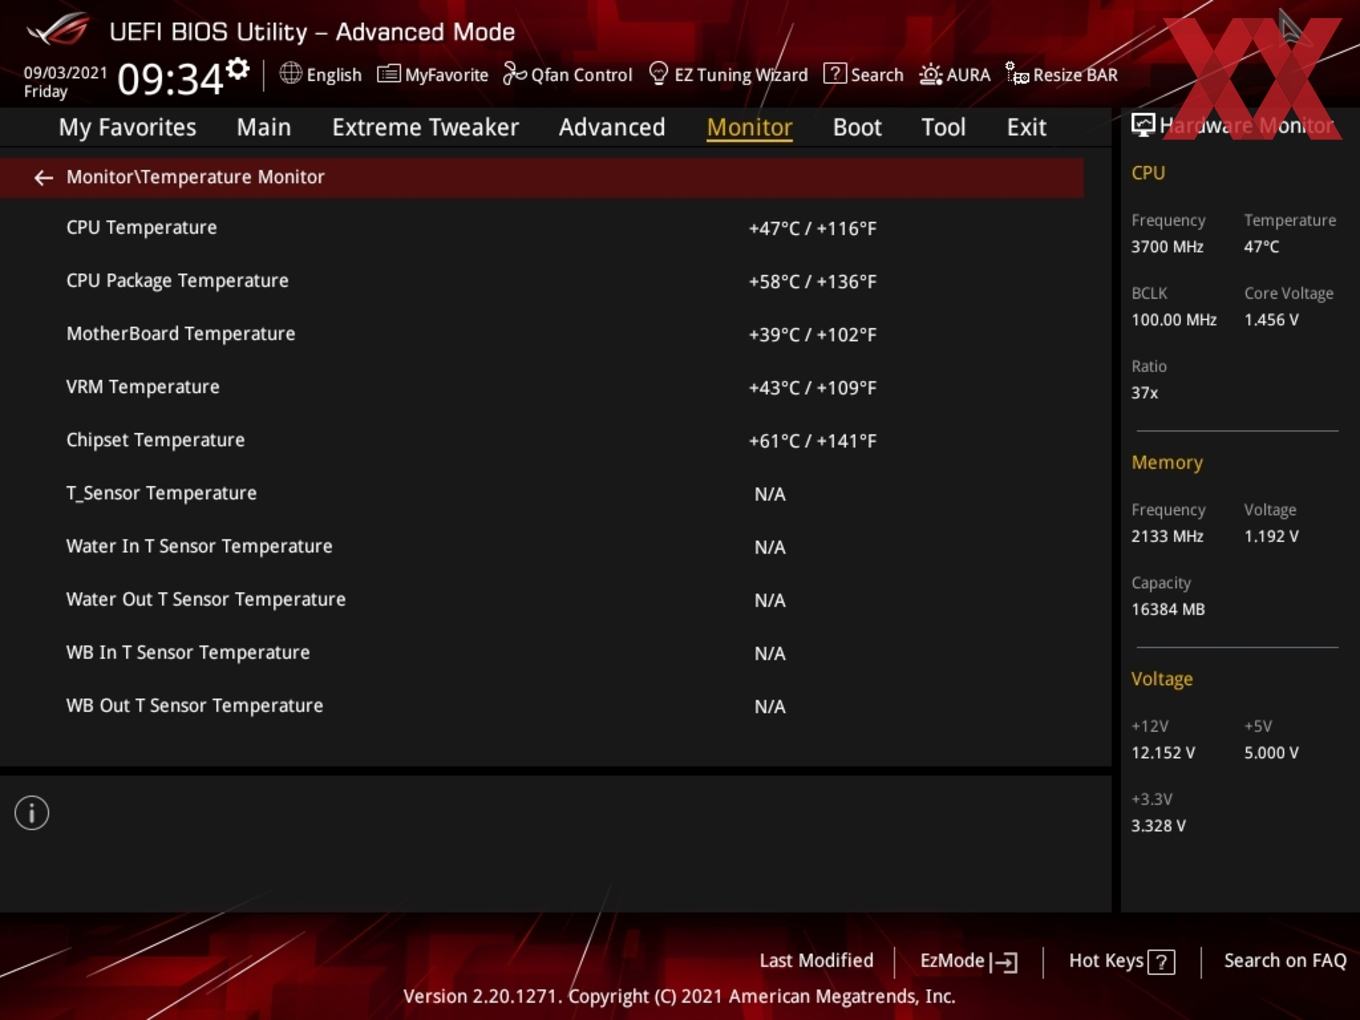
Task: Click the +47°C / +116°F value
Action: point(812,228)
